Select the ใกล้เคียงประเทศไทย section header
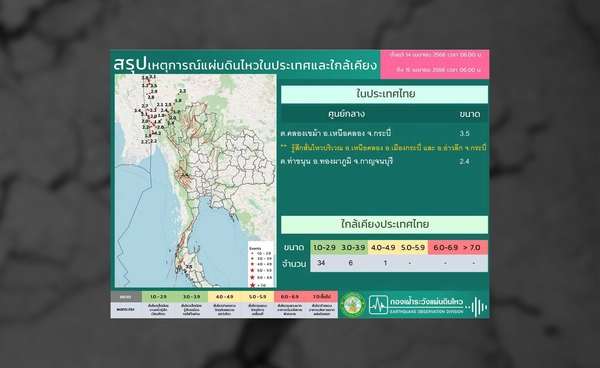Viewport: 600px width, 368px height. point(385,225)
